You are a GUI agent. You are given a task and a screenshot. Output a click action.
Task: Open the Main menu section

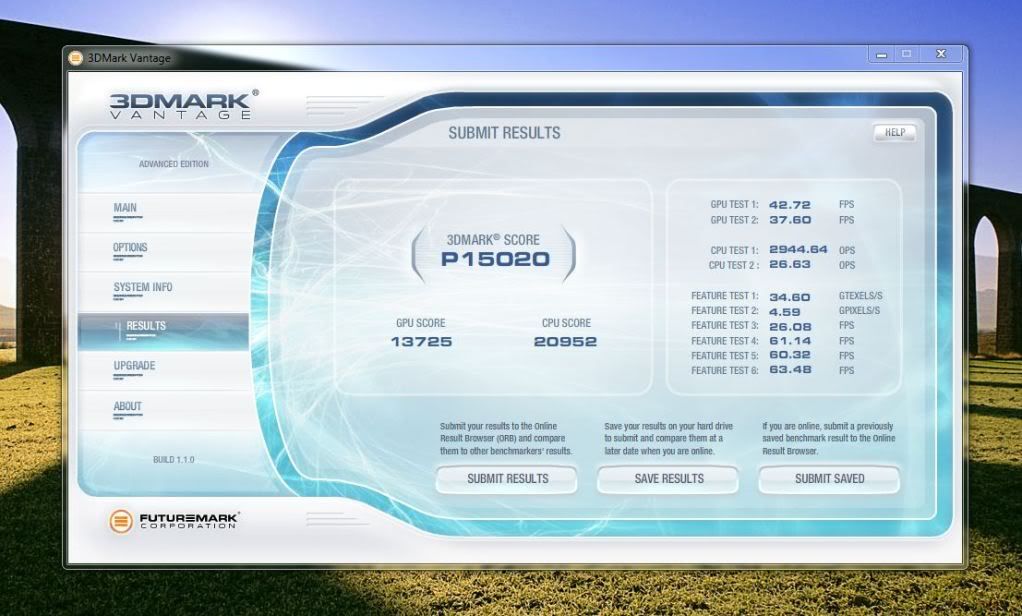(163, 212)
